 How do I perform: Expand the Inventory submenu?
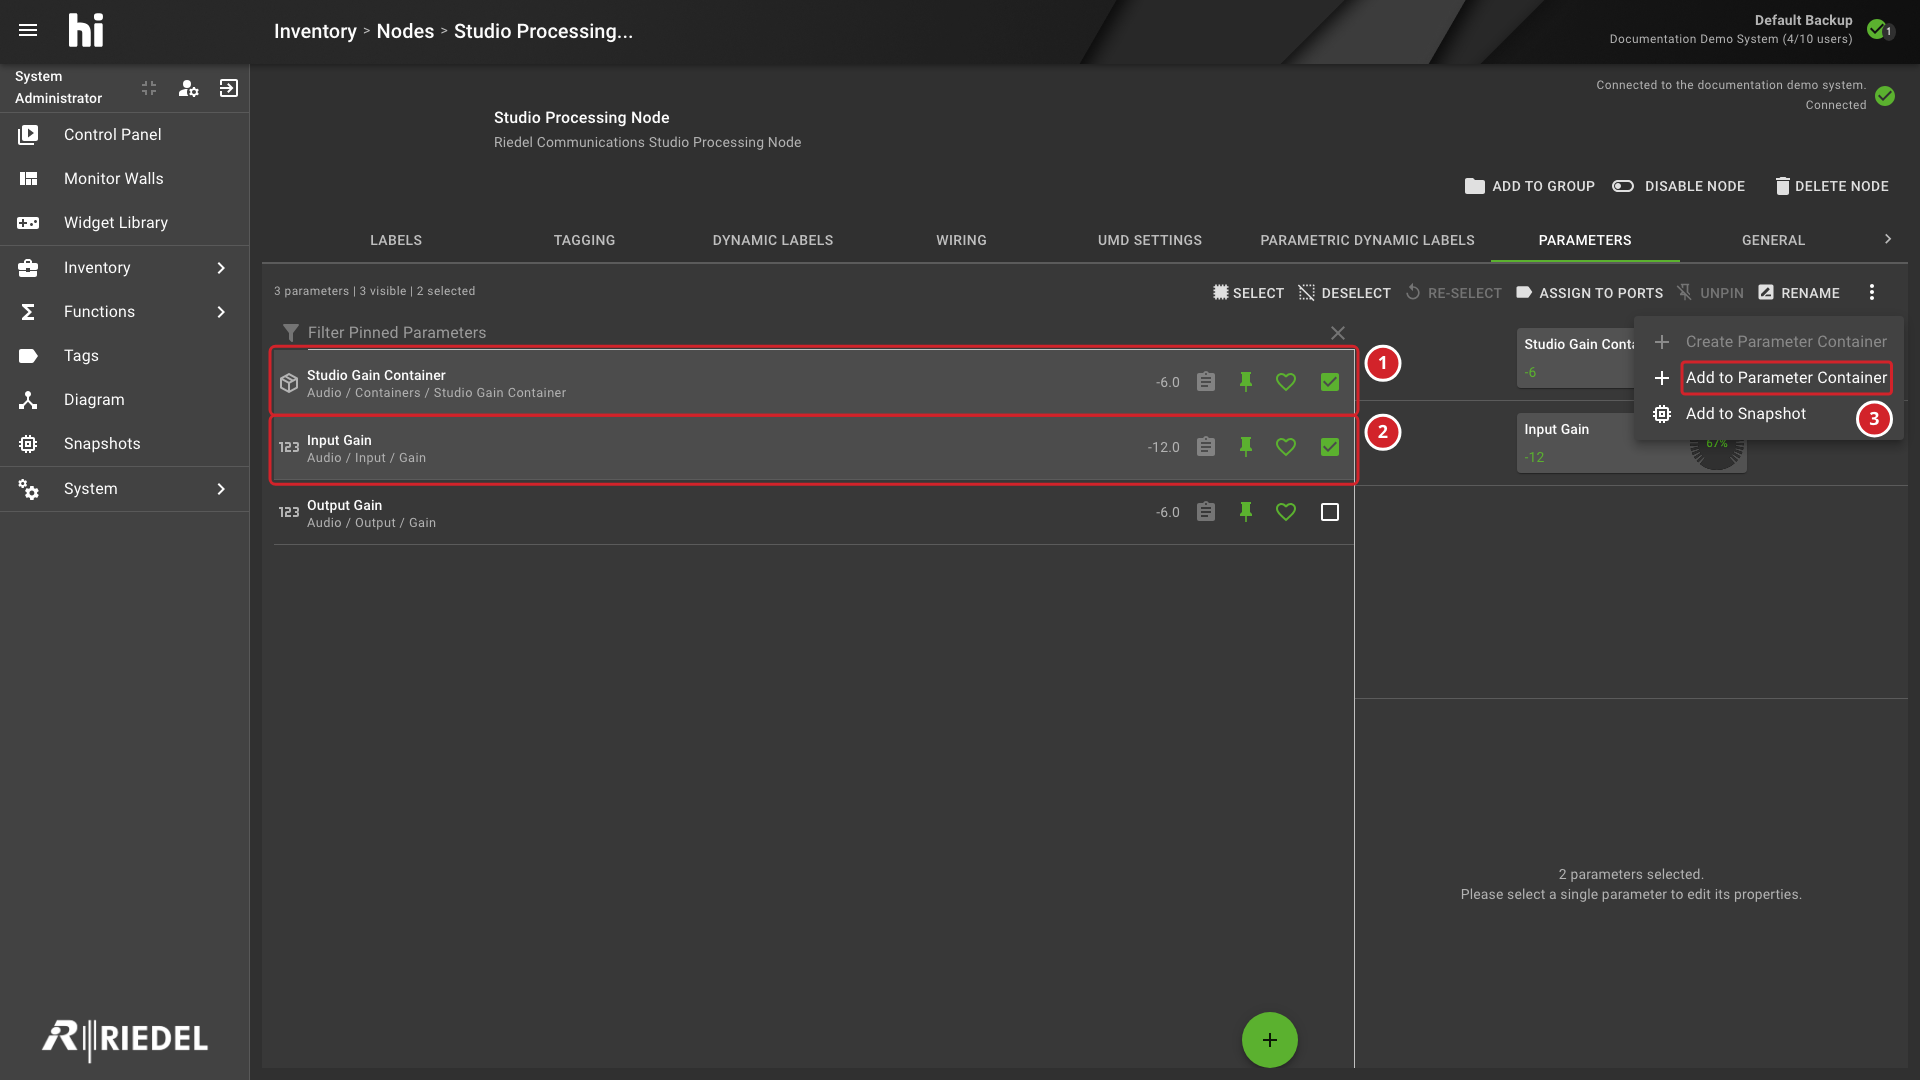coord(125,268)
